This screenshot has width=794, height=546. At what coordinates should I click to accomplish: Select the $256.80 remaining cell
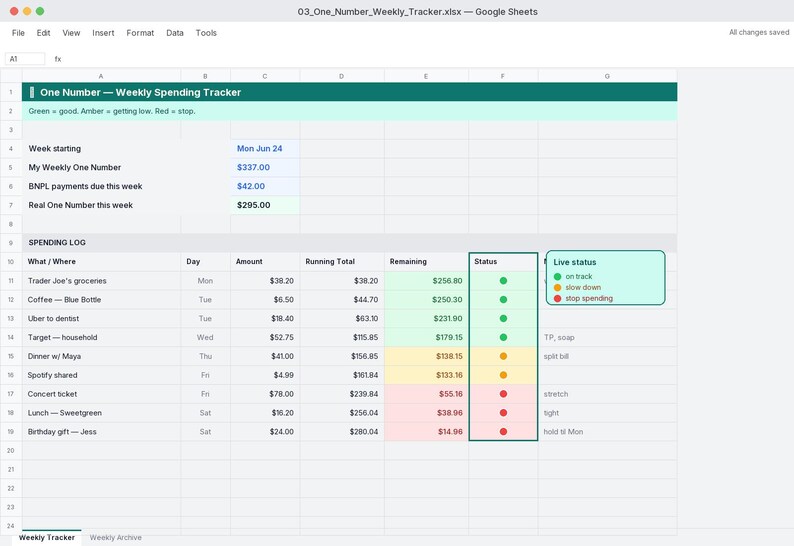coord(426,281)
